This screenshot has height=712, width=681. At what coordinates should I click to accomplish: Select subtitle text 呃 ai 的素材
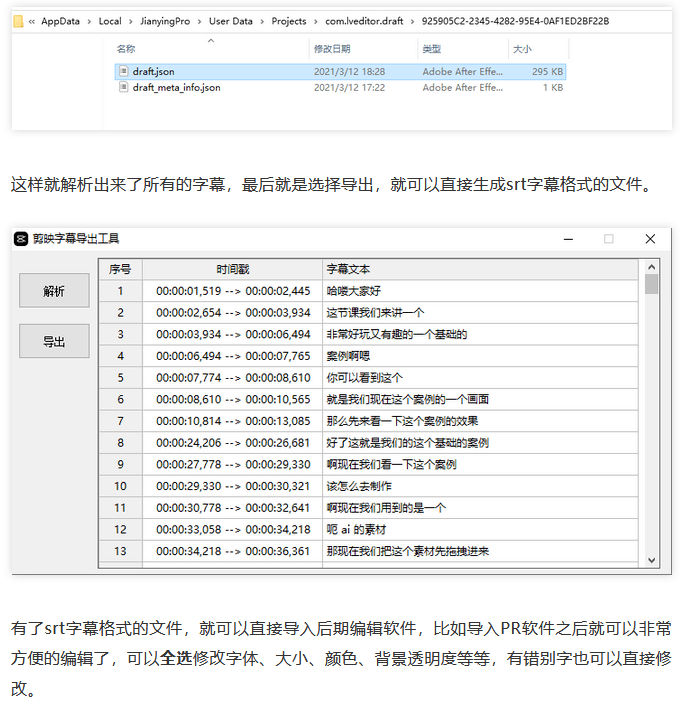356,529
